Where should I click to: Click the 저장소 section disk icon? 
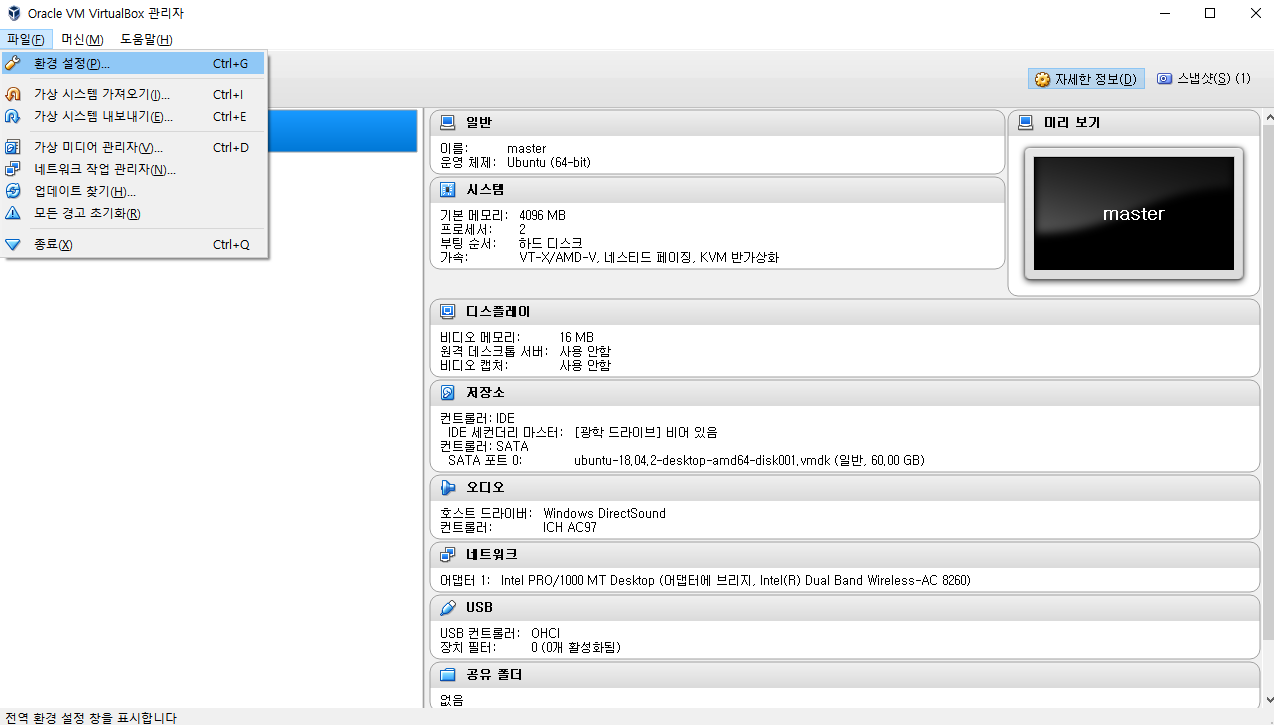[x=448, y=393]
